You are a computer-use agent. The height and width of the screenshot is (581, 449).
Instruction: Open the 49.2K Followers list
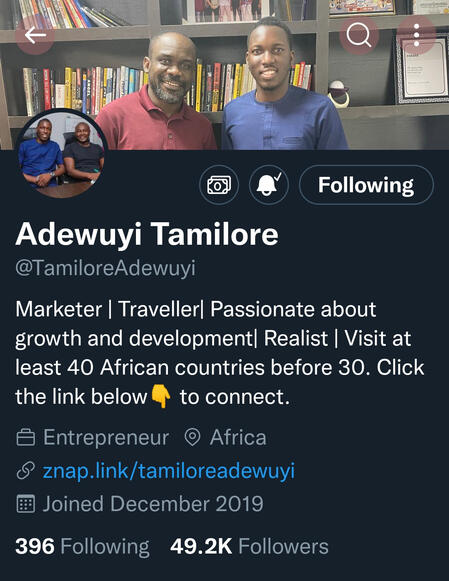point(249,547)
